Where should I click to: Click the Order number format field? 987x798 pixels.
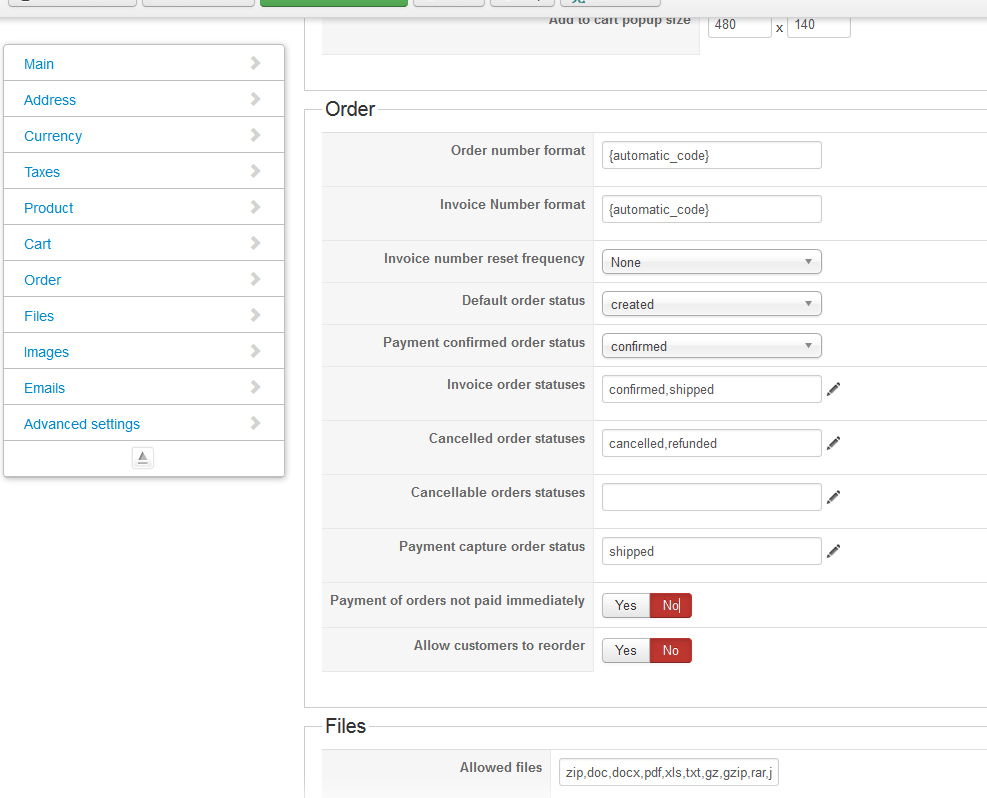(711, 155)
